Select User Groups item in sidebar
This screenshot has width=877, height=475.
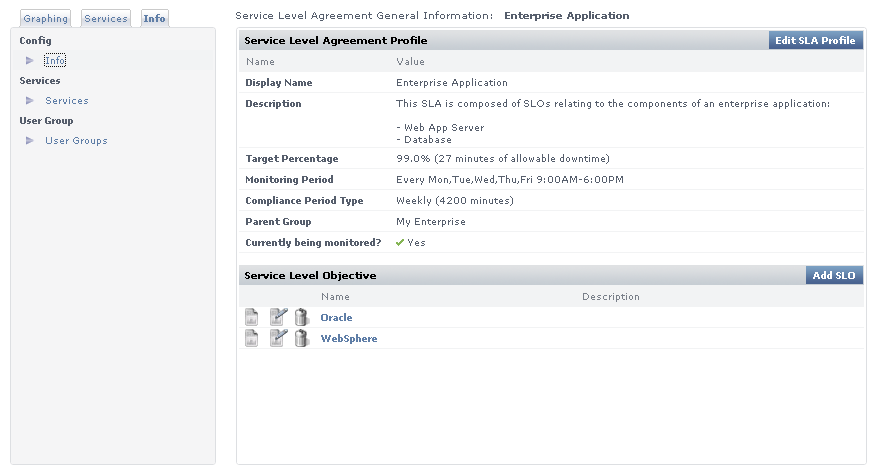point(76,141)
